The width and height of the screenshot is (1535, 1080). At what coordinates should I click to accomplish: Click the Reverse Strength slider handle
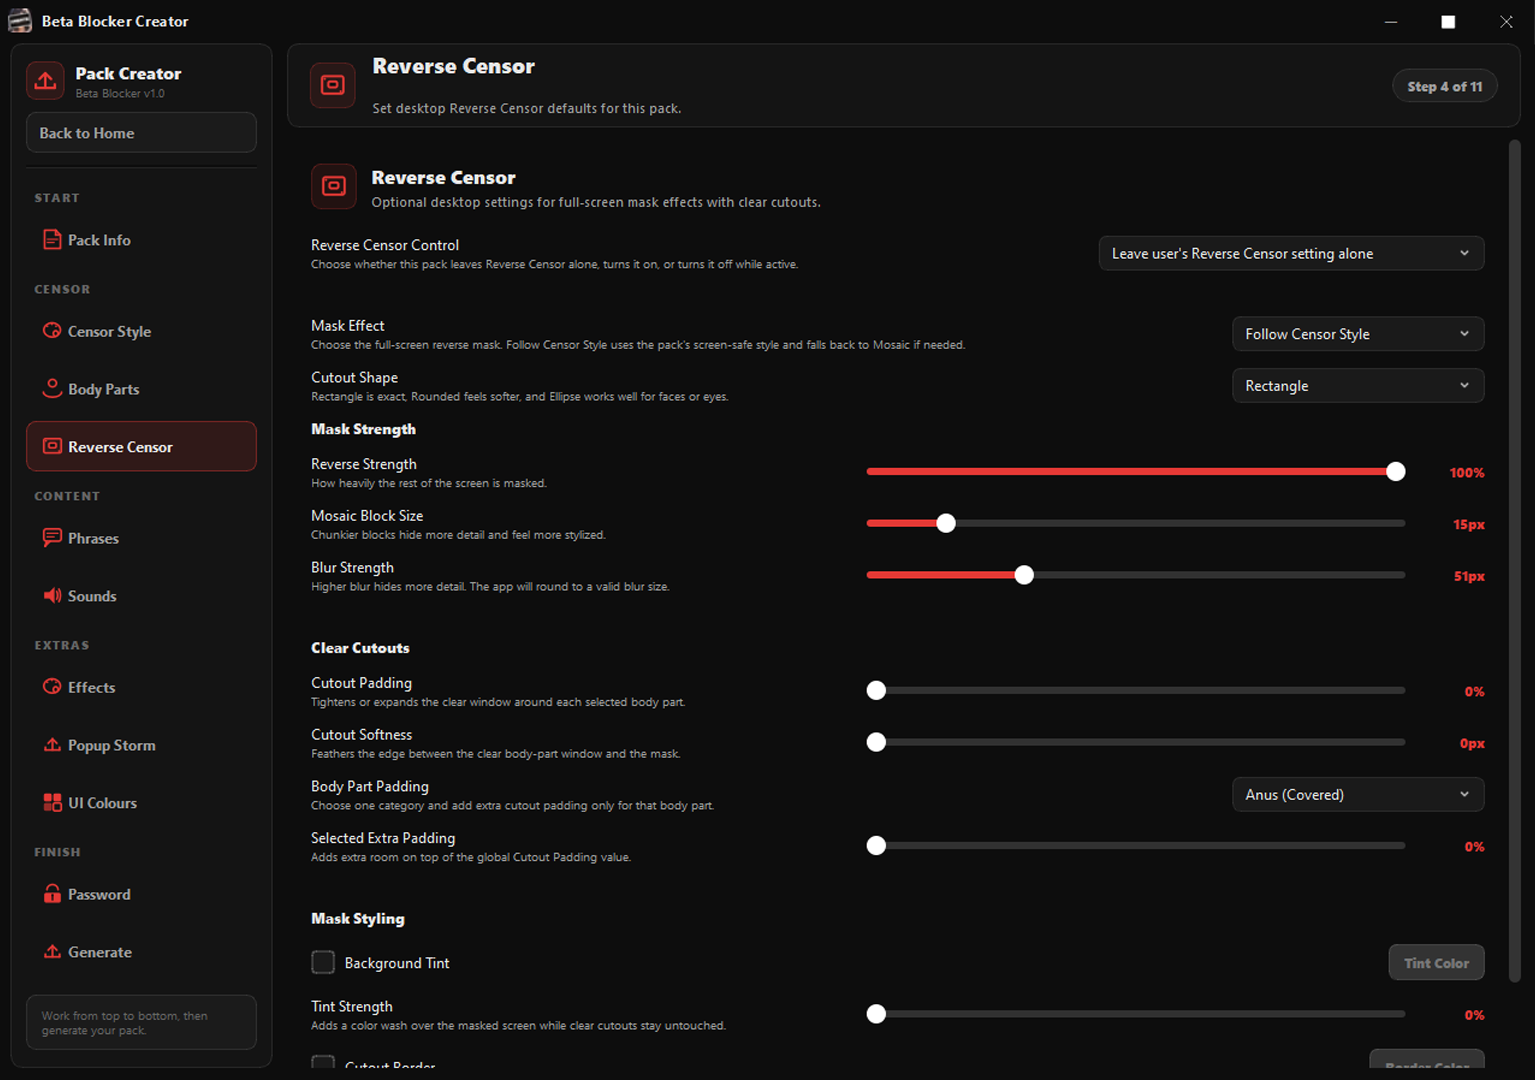pyautogui.click(x=1395, y=471)
